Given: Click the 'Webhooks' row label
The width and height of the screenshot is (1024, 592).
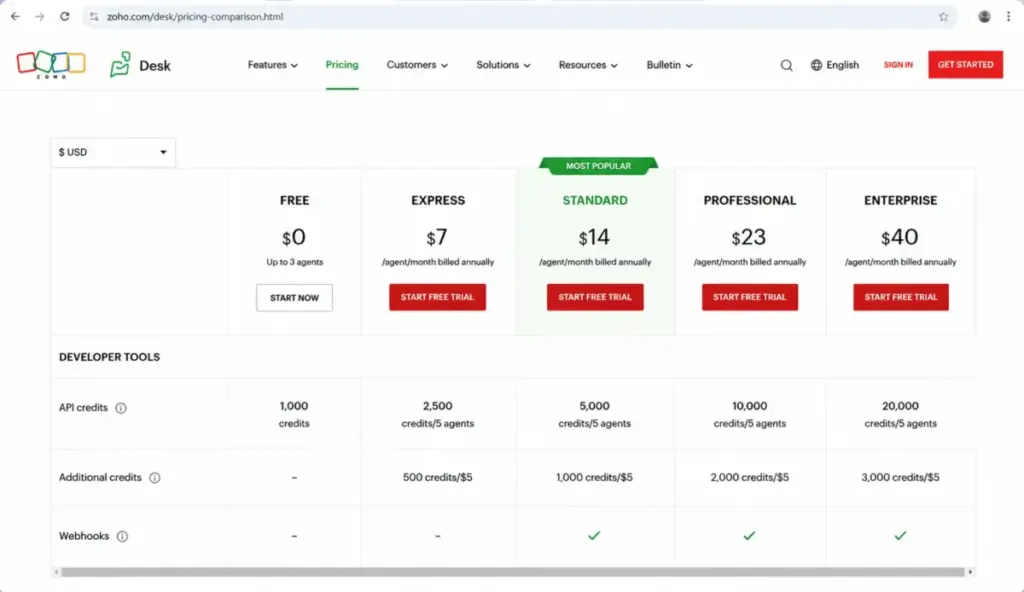Looking at the screenshot, I should (x=84, y=536).
